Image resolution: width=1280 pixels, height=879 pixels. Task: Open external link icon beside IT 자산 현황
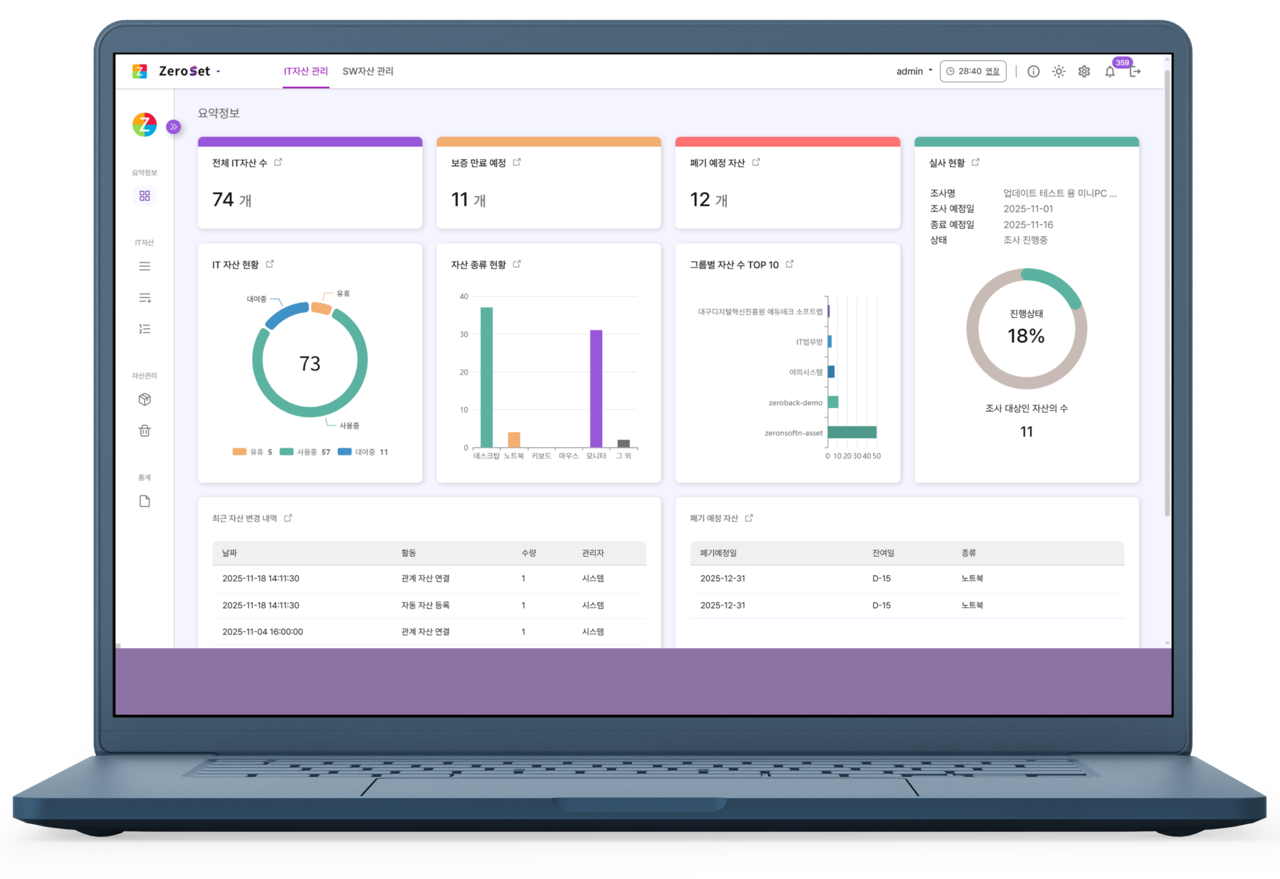coord(270,264)
